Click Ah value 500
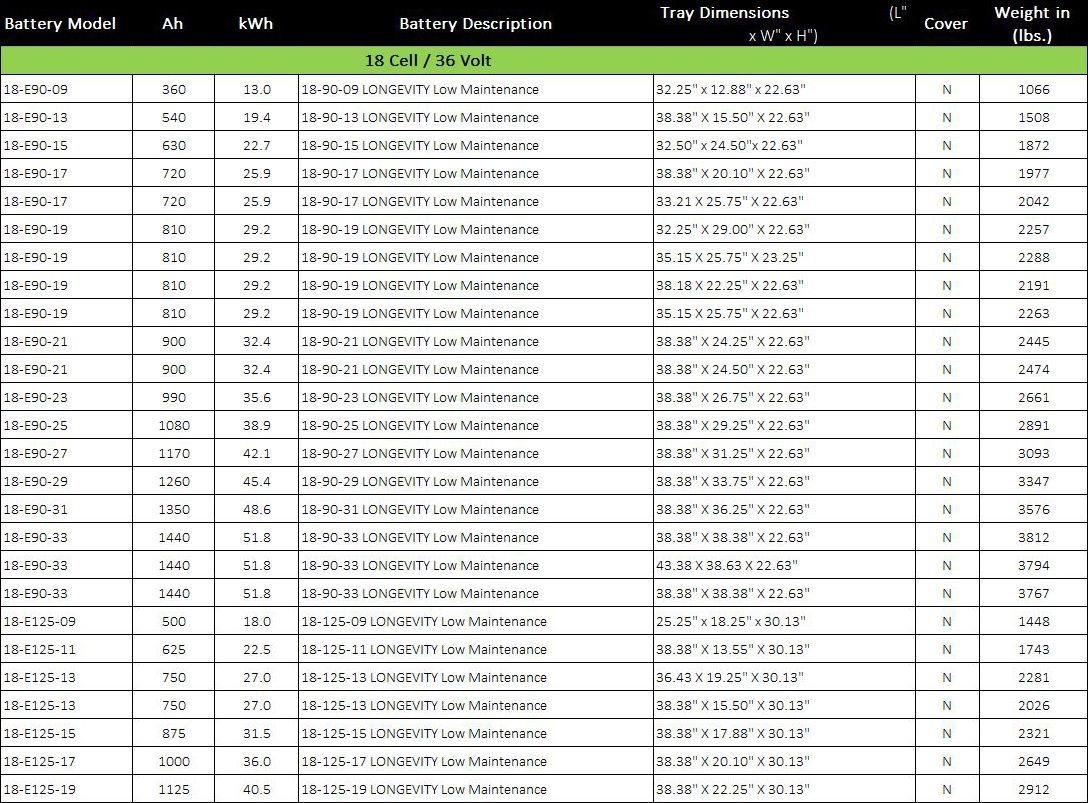 tap(173, 621)
